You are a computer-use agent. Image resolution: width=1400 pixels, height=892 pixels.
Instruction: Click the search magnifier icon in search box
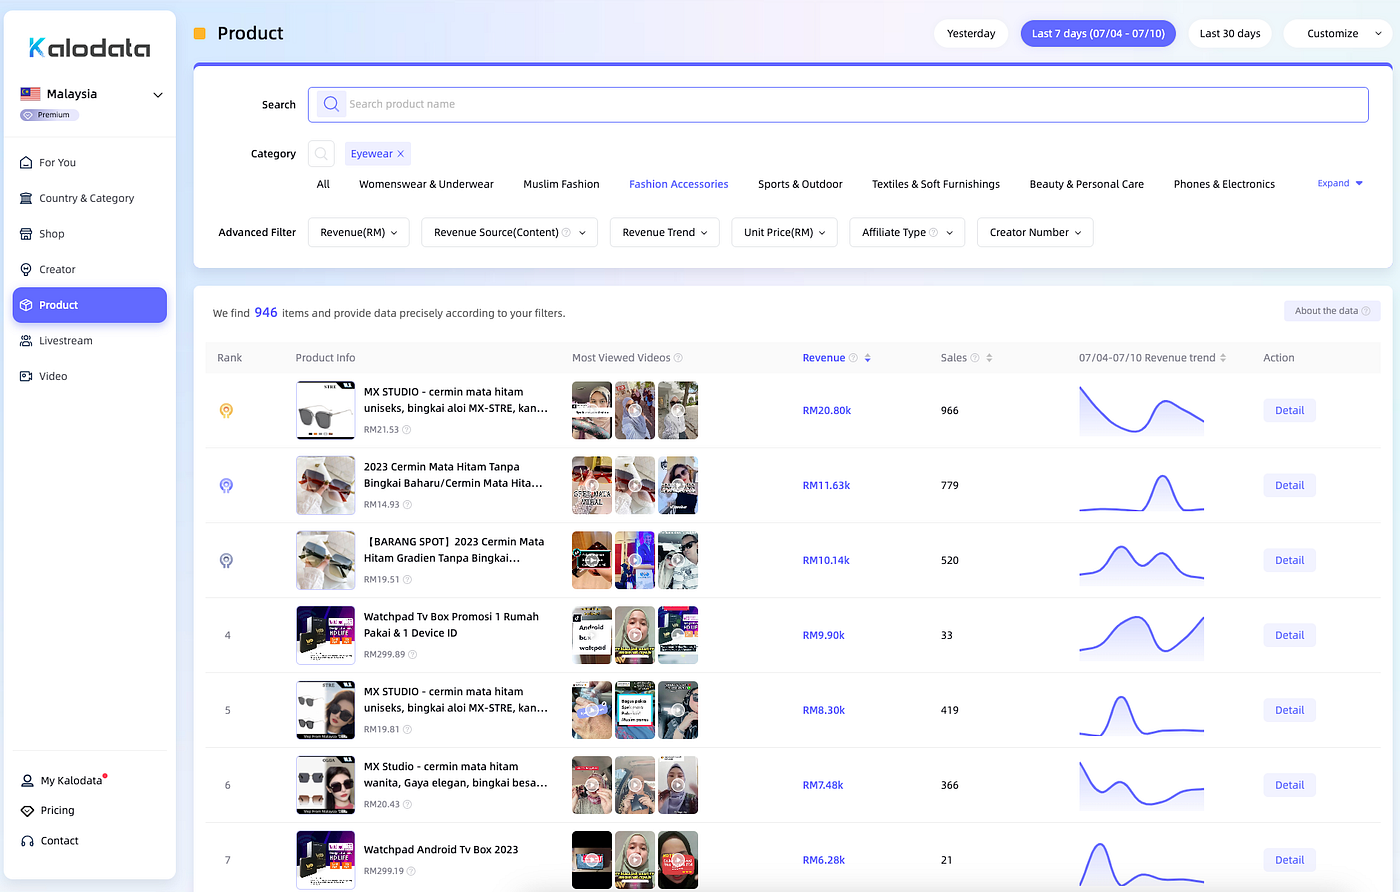331,104
